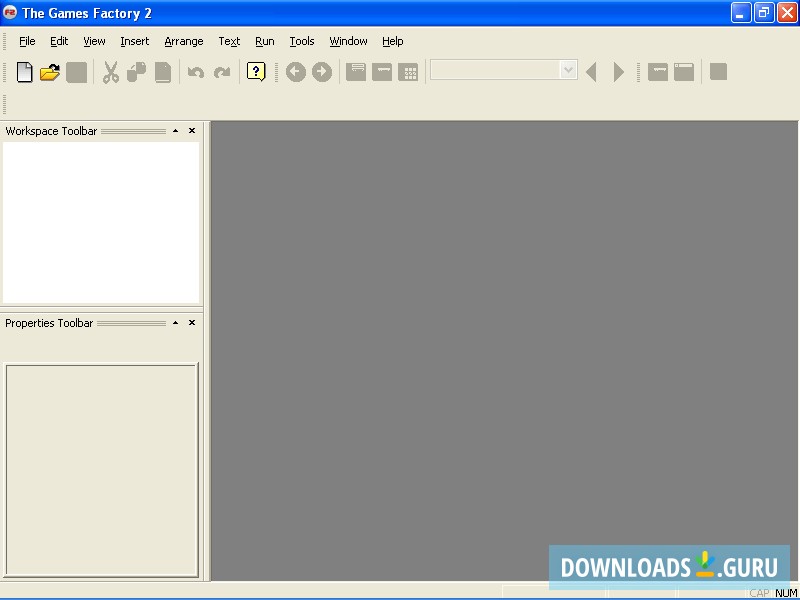Create a new application with New icon
This screenshot has width=800, height=600.
coord(24,72)
